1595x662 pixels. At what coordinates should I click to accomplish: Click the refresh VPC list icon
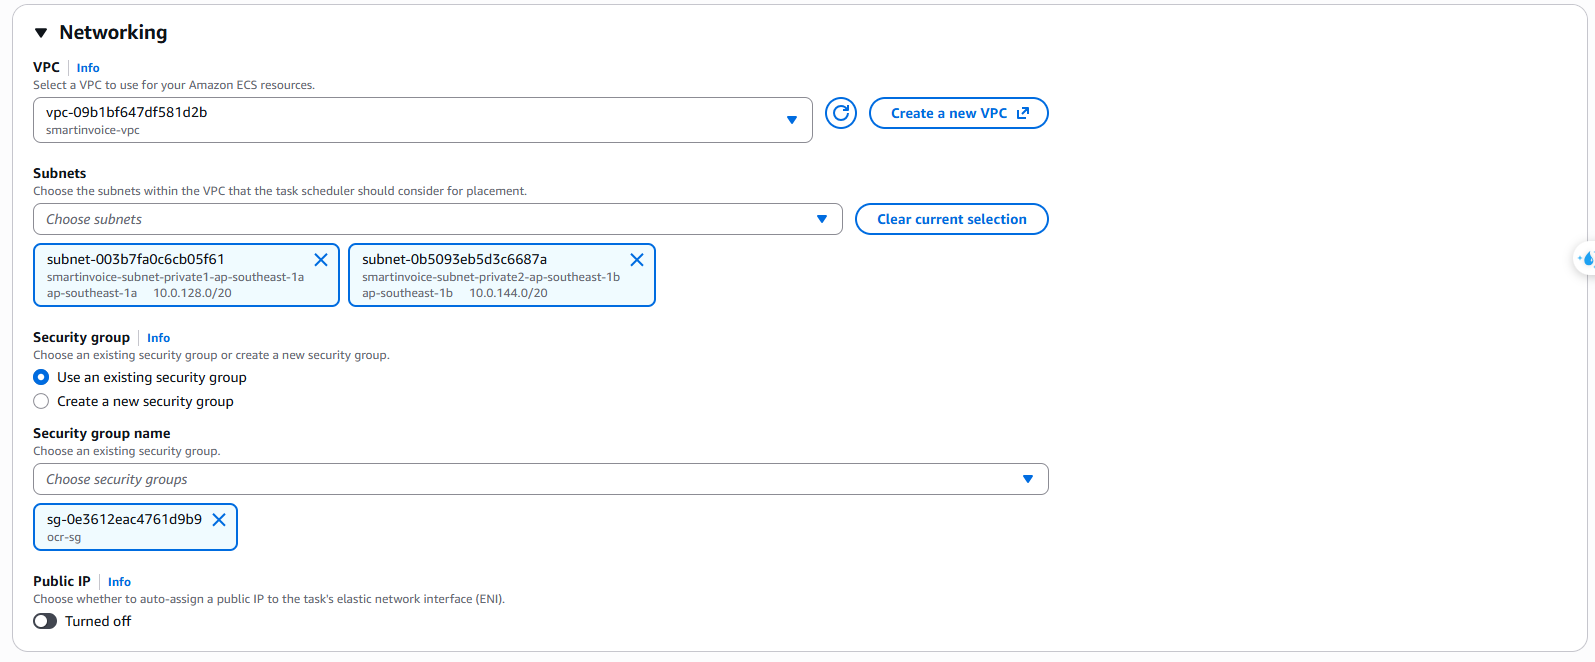point(841,113)
